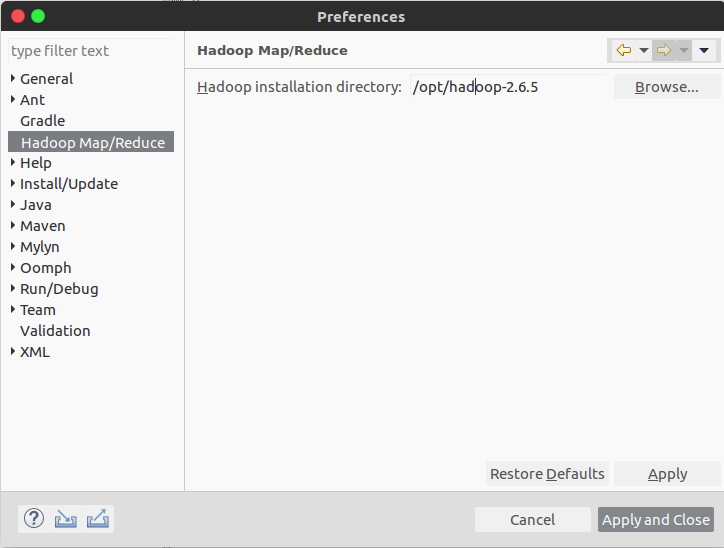Select Hadoop Map/Reduce preferences page
Viewport: 724px width, 548px height.
point(91,142)
